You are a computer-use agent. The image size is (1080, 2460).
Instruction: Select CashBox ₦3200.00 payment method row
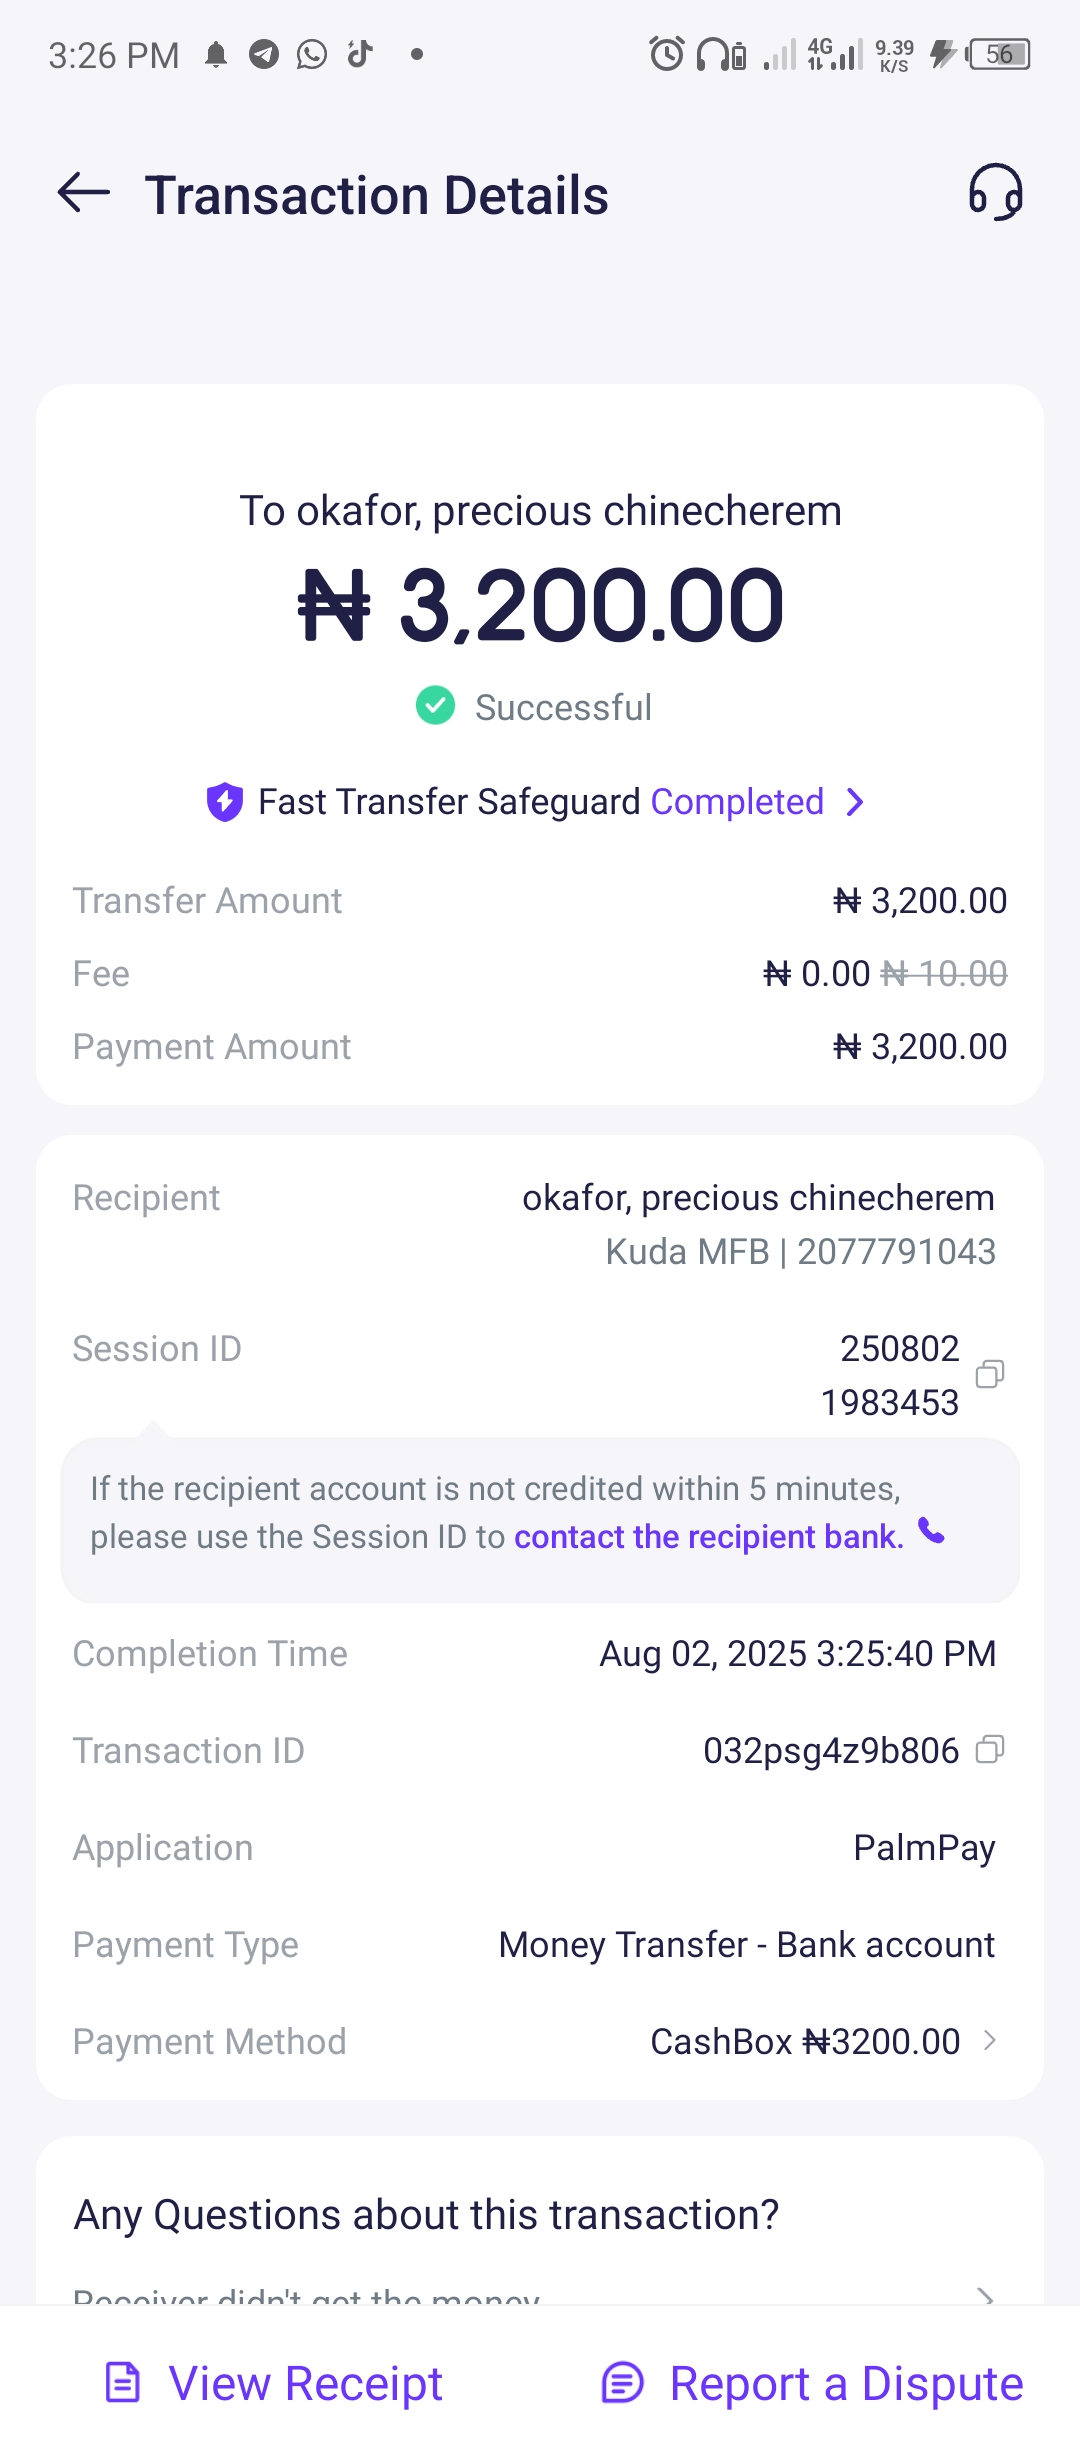805,2042
